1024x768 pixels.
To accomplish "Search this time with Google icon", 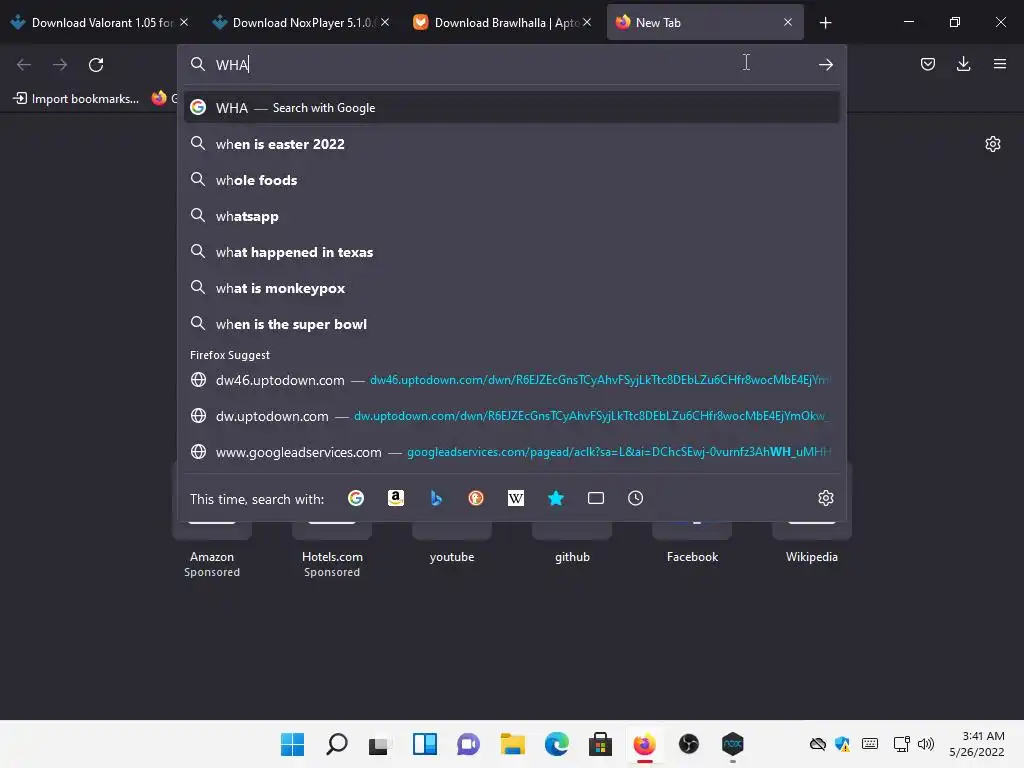I will (356, 498).
